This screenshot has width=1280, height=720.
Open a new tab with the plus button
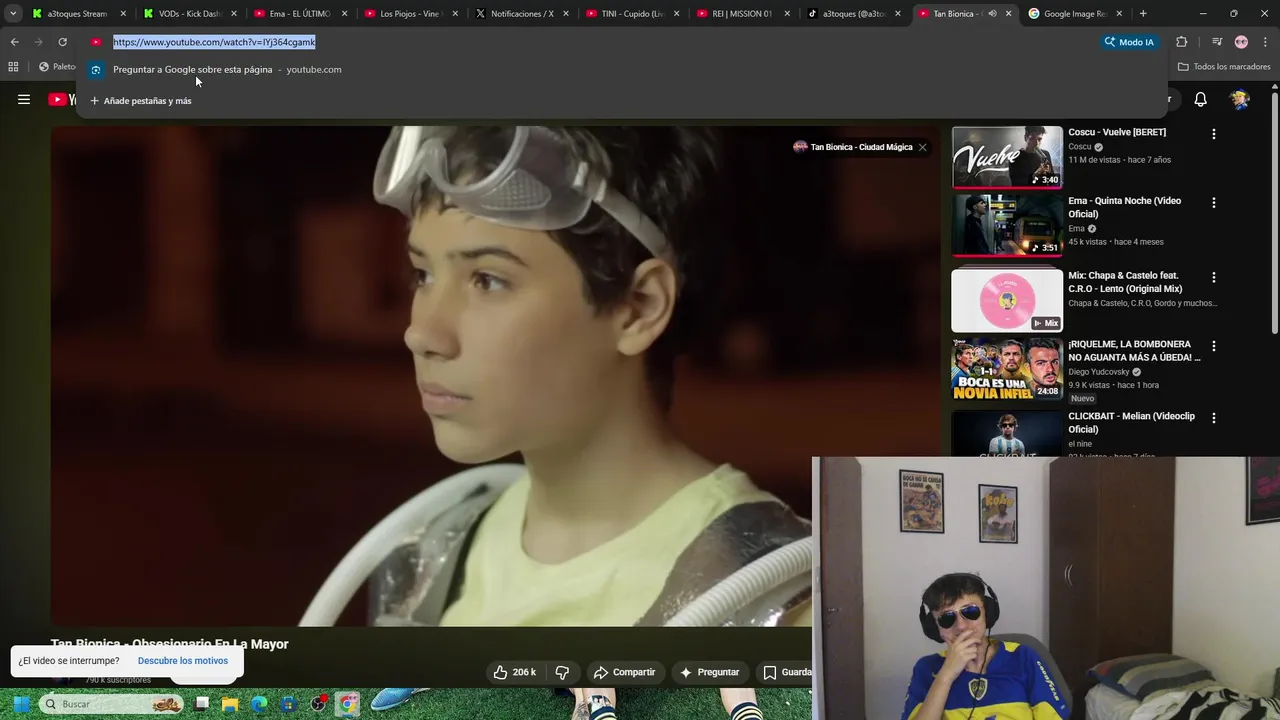[x=1143, y=14]
